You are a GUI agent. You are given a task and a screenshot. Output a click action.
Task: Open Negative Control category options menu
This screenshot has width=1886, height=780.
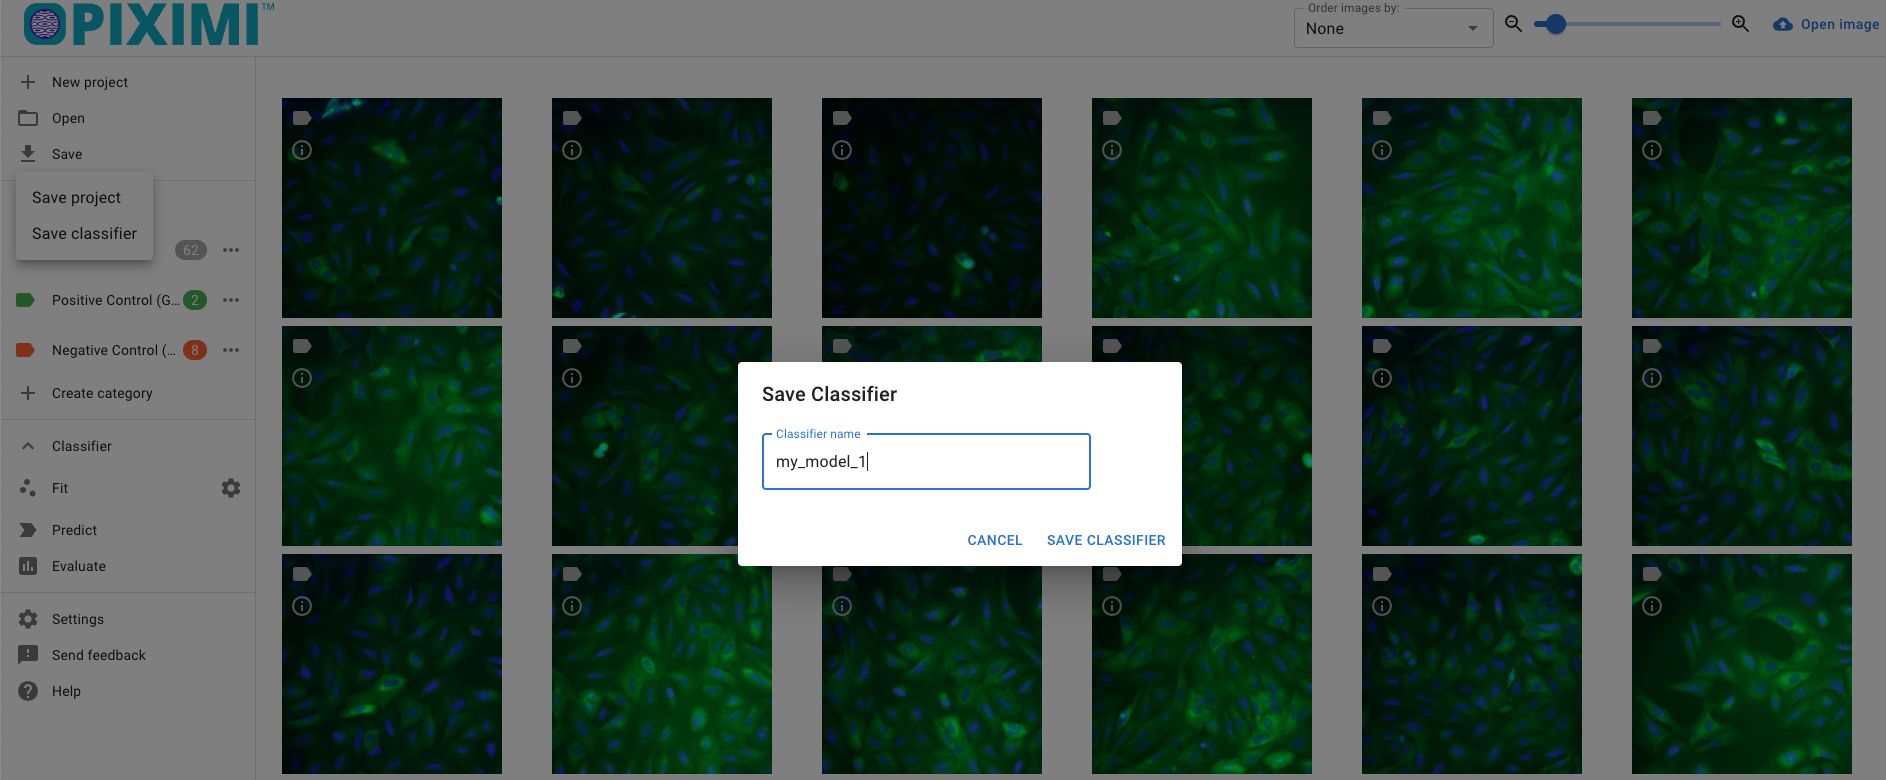231,350
